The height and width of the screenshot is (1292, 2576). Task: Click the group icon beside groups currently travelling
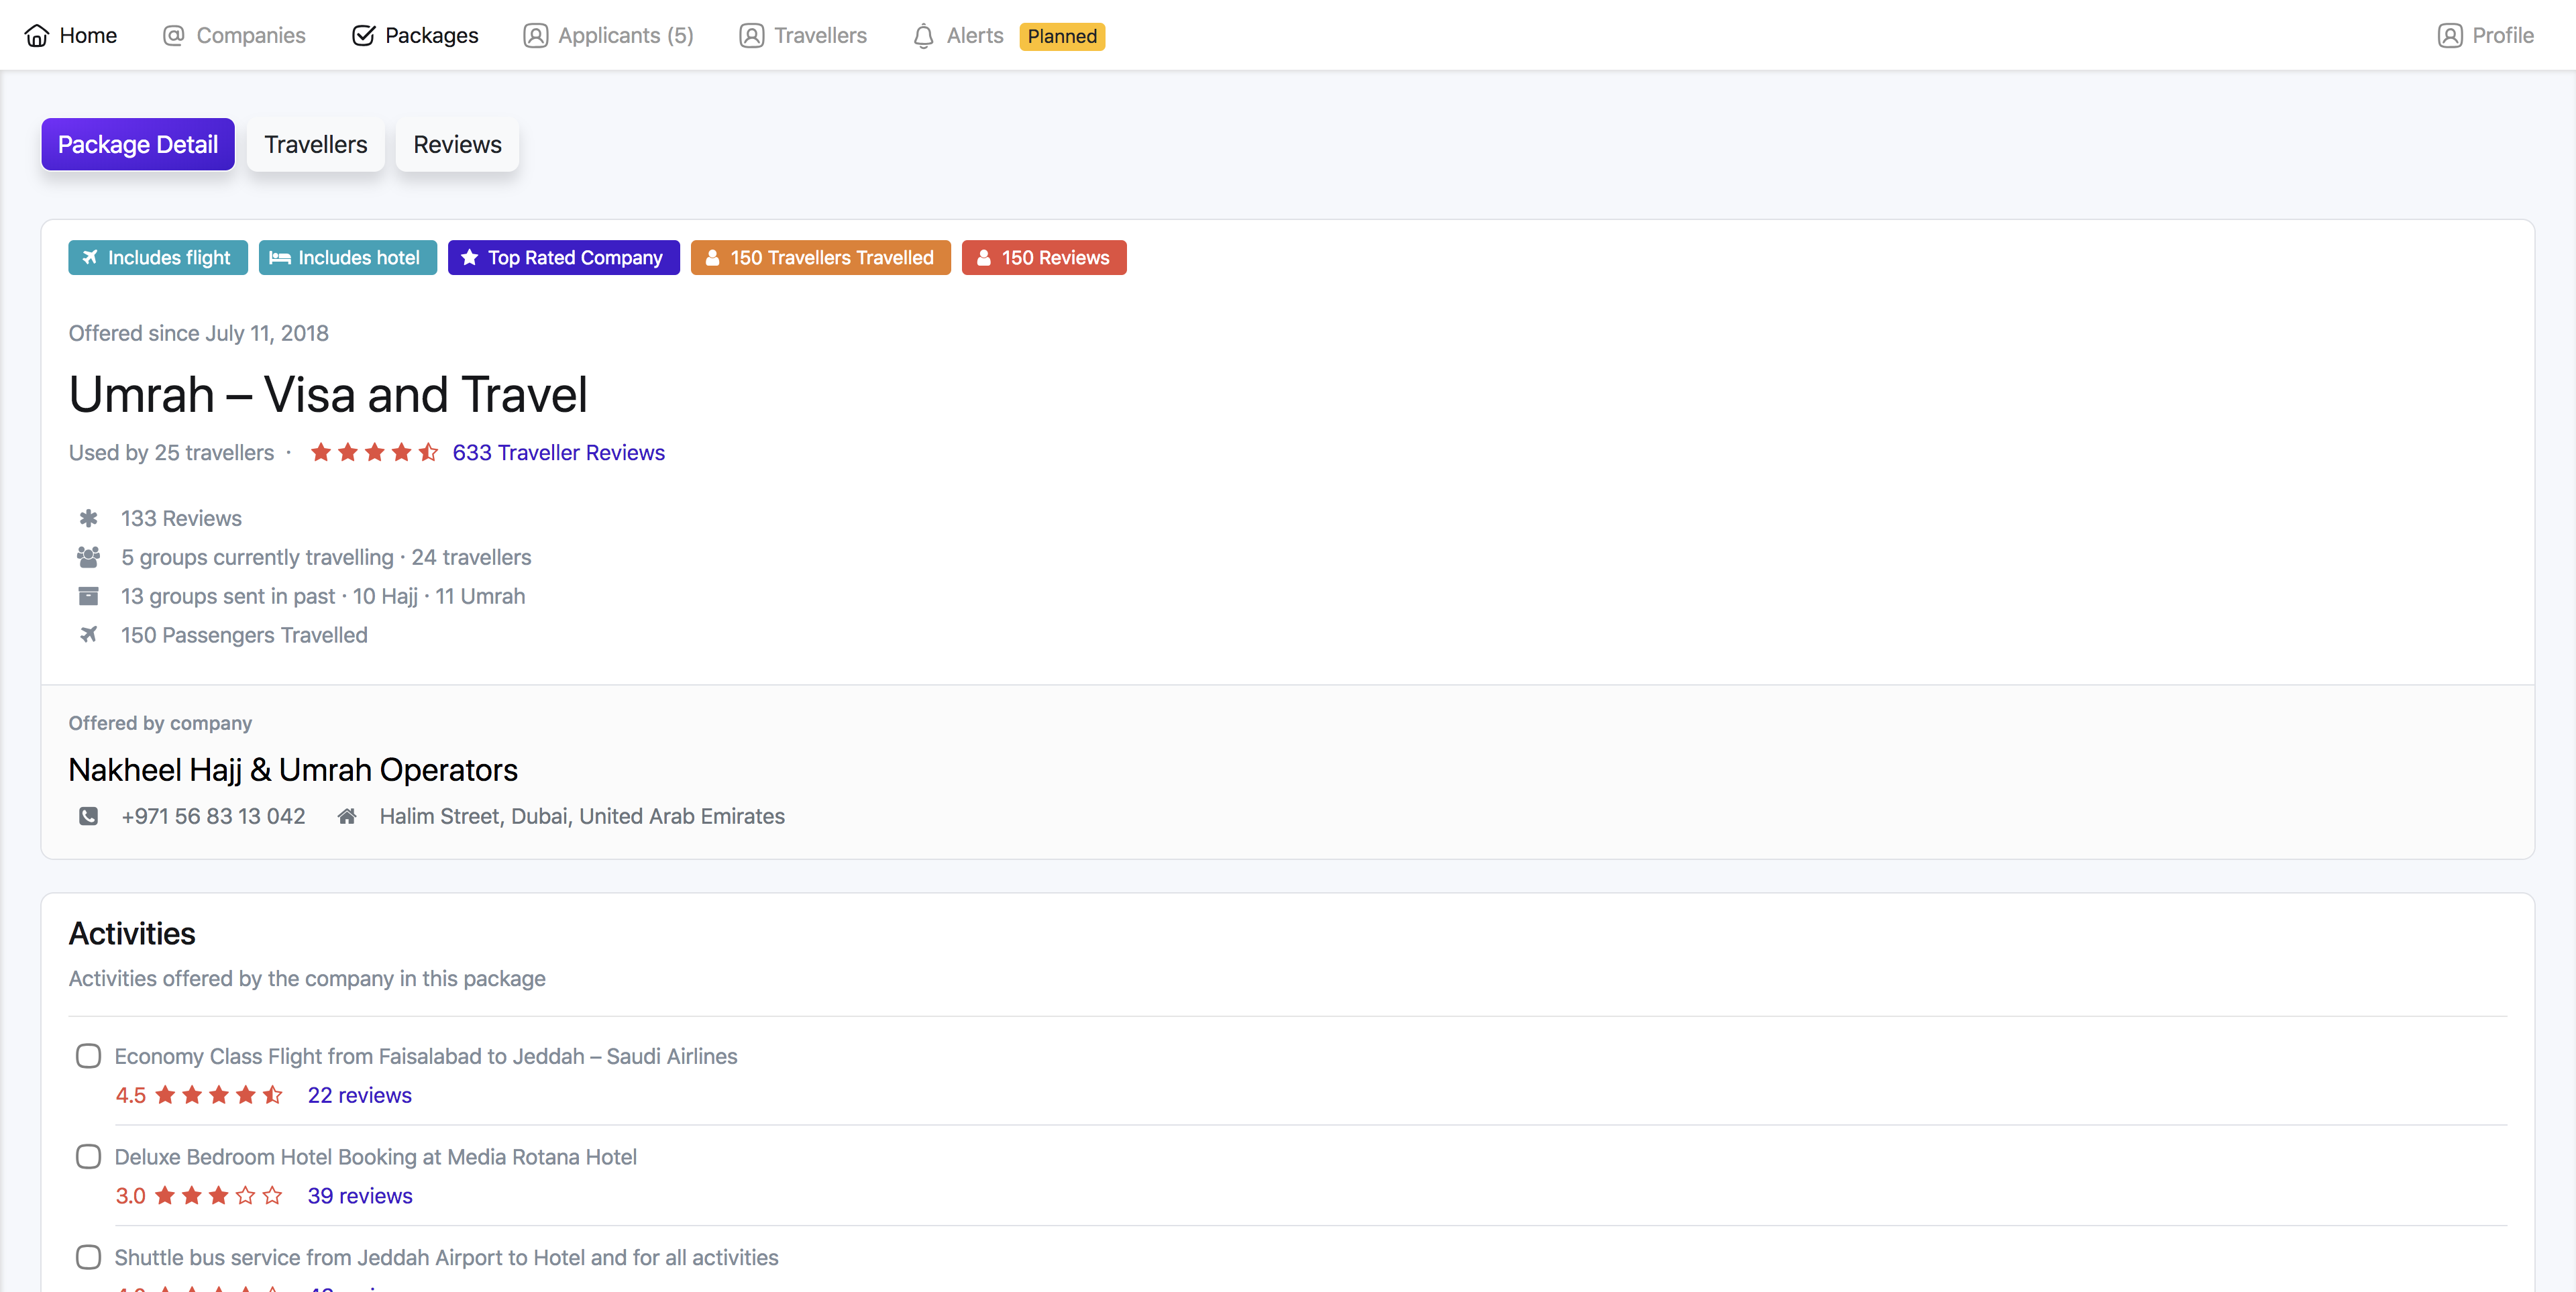(x=88, y=557)
